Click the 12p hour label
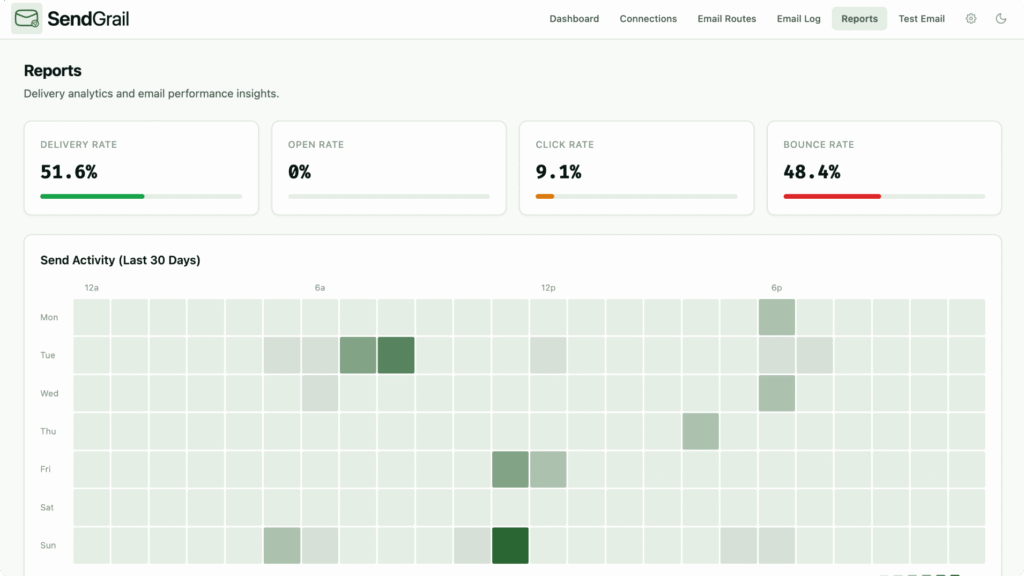Image resolution: width=1024 pixels, height=576 pixels. [548, 287]
